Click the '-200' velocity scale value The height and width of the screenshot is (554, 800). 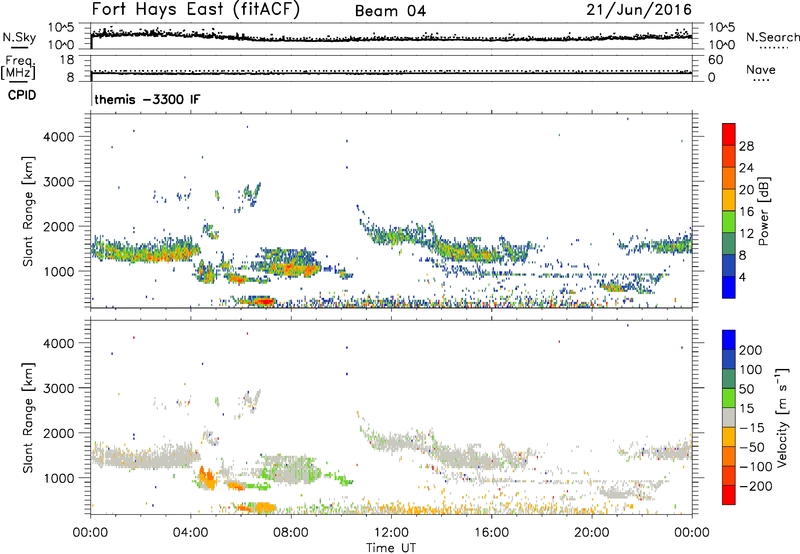[755, 486]
